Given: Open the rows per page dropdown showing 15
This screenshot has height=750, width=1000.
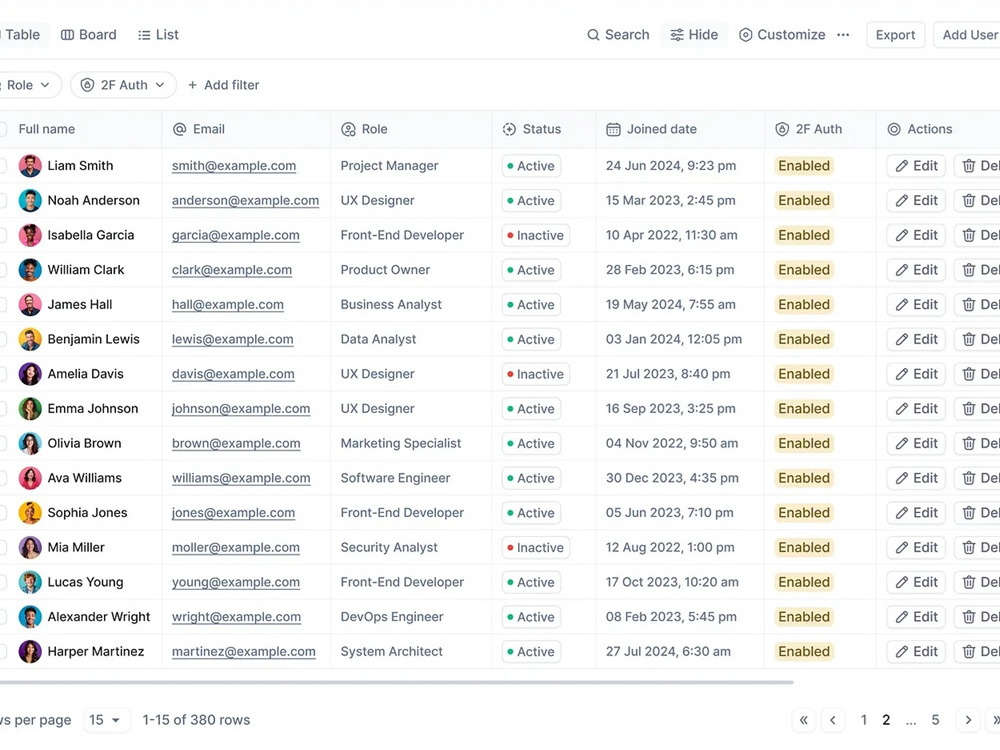Looking at the screenshot, I should click(105, 720).
